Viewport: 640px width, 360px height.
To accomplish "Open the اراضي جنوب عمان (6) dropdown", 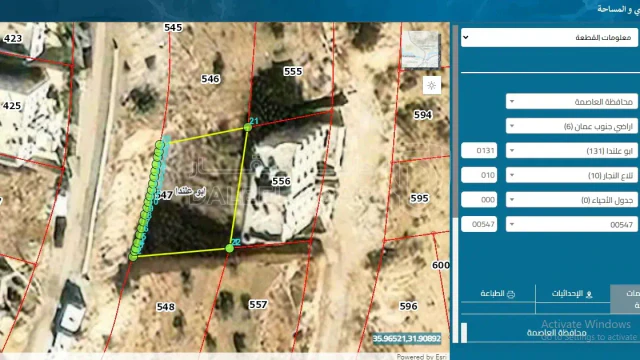I will pyautogui.click(x=571, y=126).
